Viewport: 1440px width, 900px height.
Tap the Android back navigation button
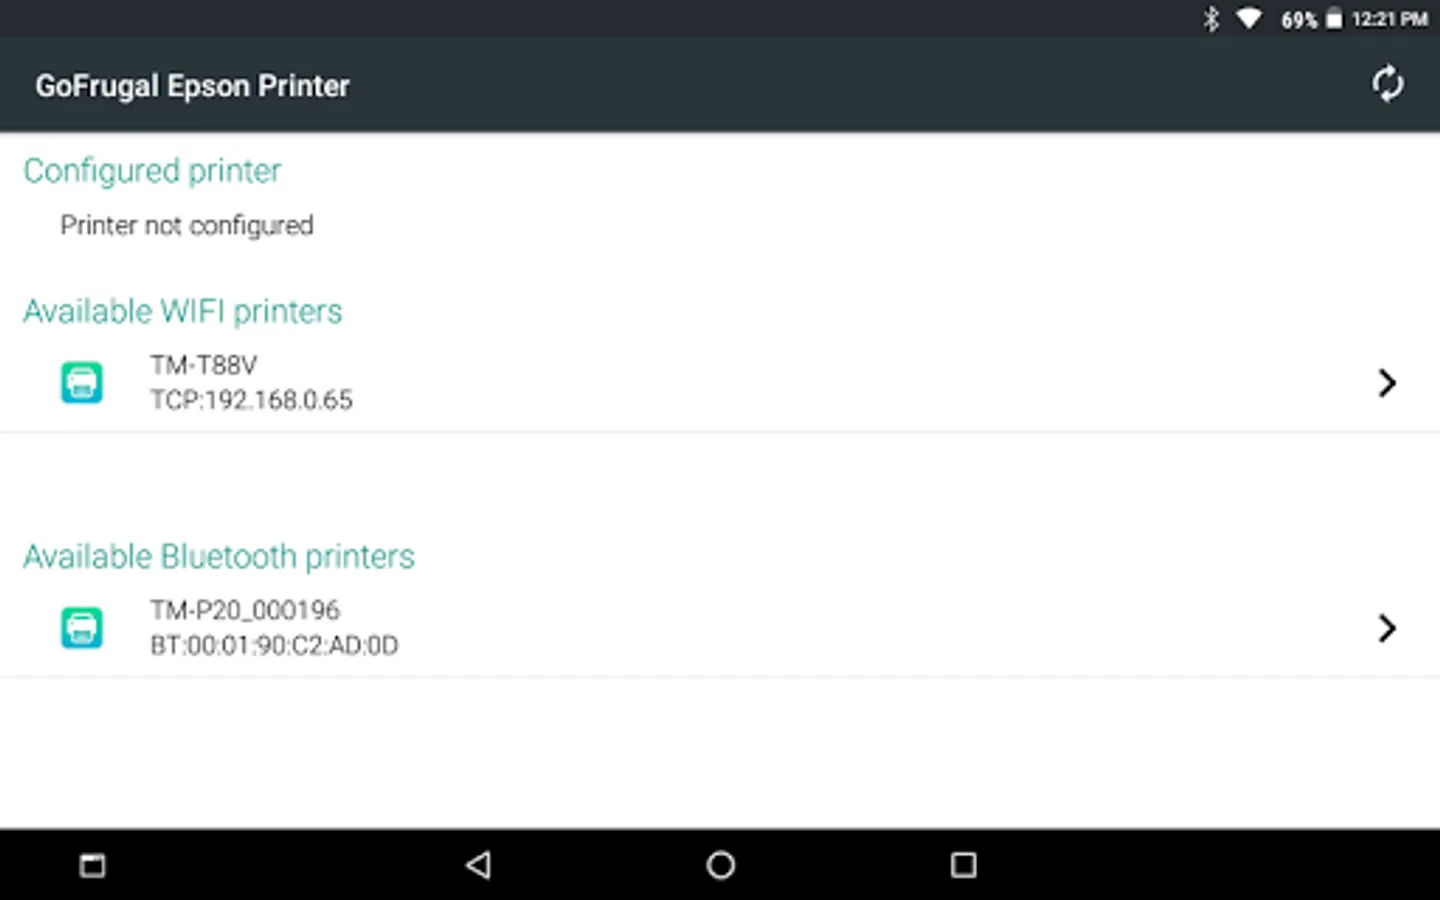479,865
